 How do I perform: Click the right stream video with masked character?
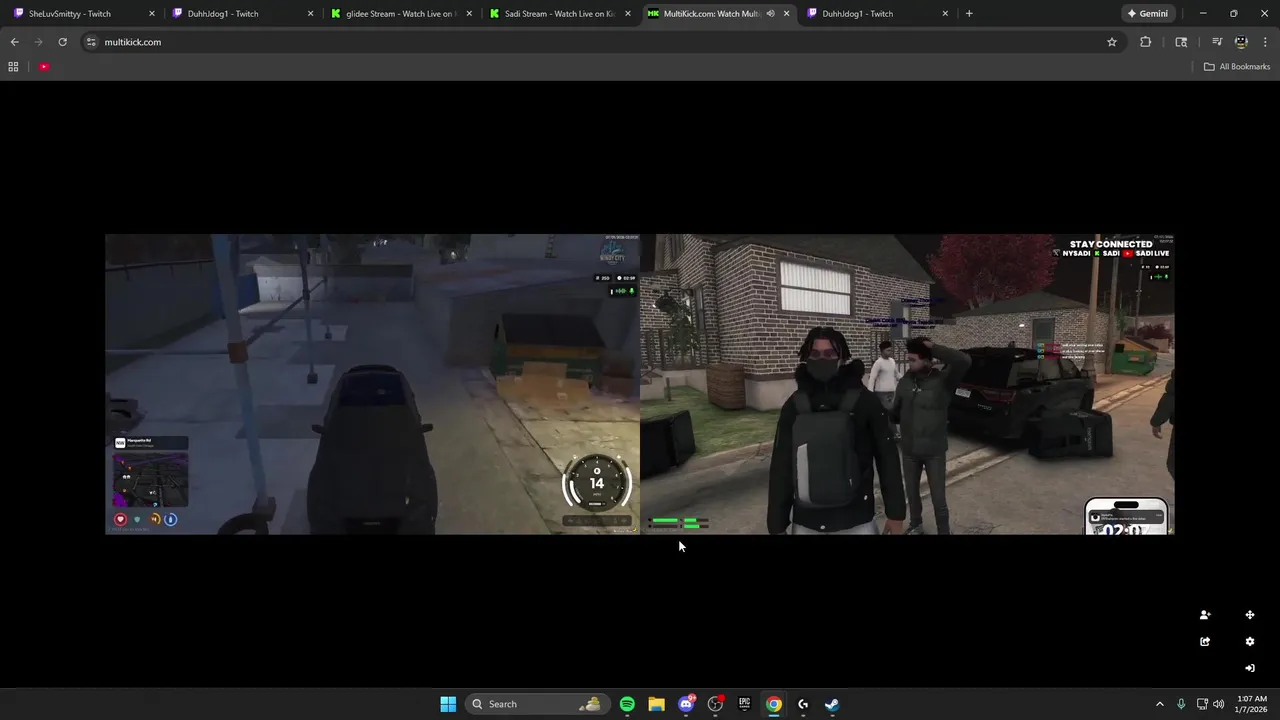[907, 384]
